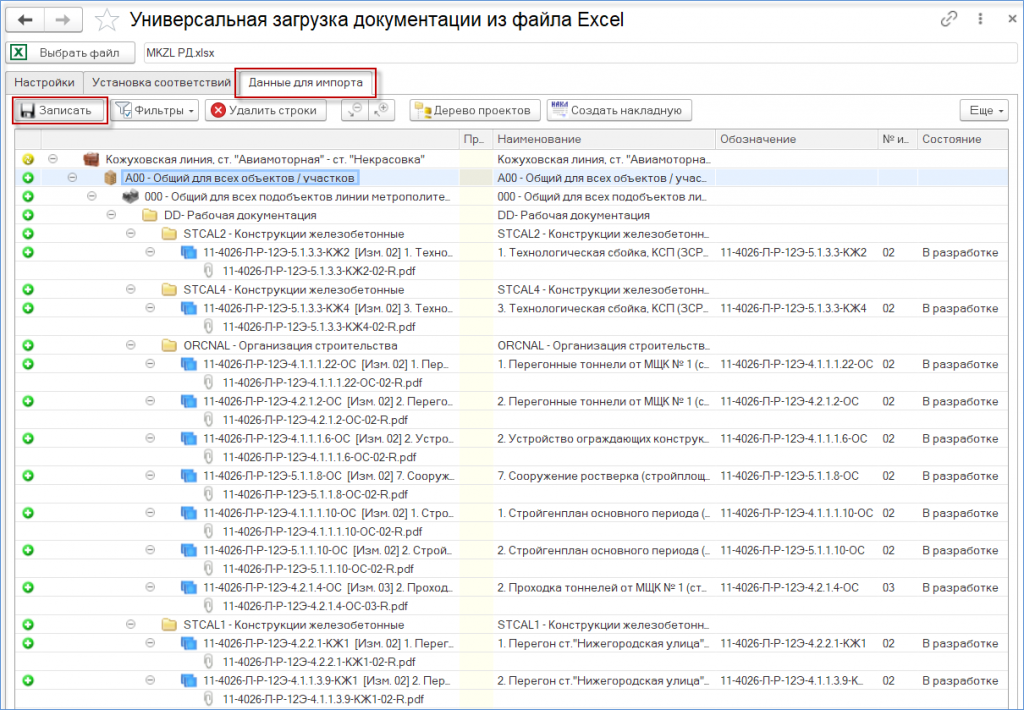This screenshot has width=1024, height=710.
Task: Open the Еще dropdown menu
Action: click(x=984, y=110)
